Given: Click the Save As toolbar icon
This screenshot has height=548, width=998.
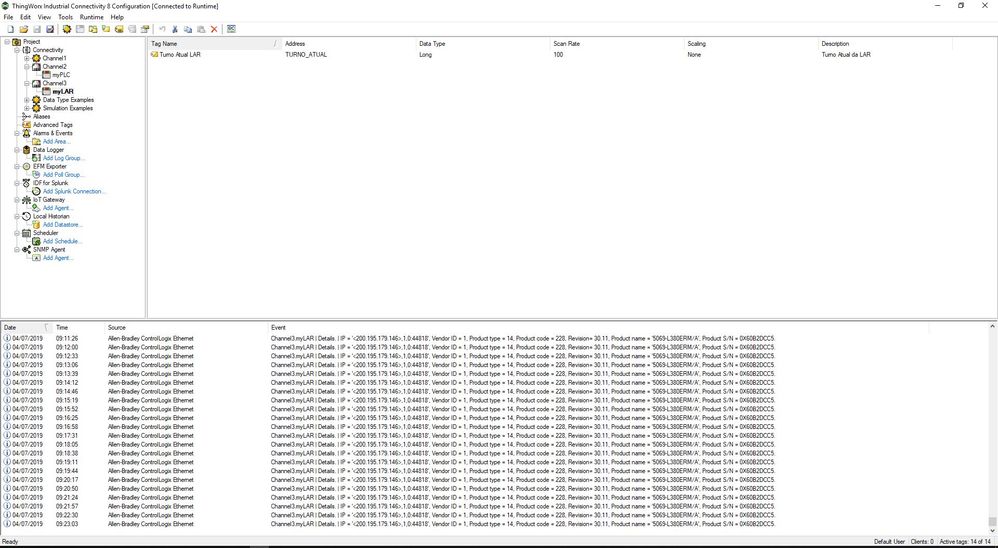Looking at the screenshot, I should 50,29.
